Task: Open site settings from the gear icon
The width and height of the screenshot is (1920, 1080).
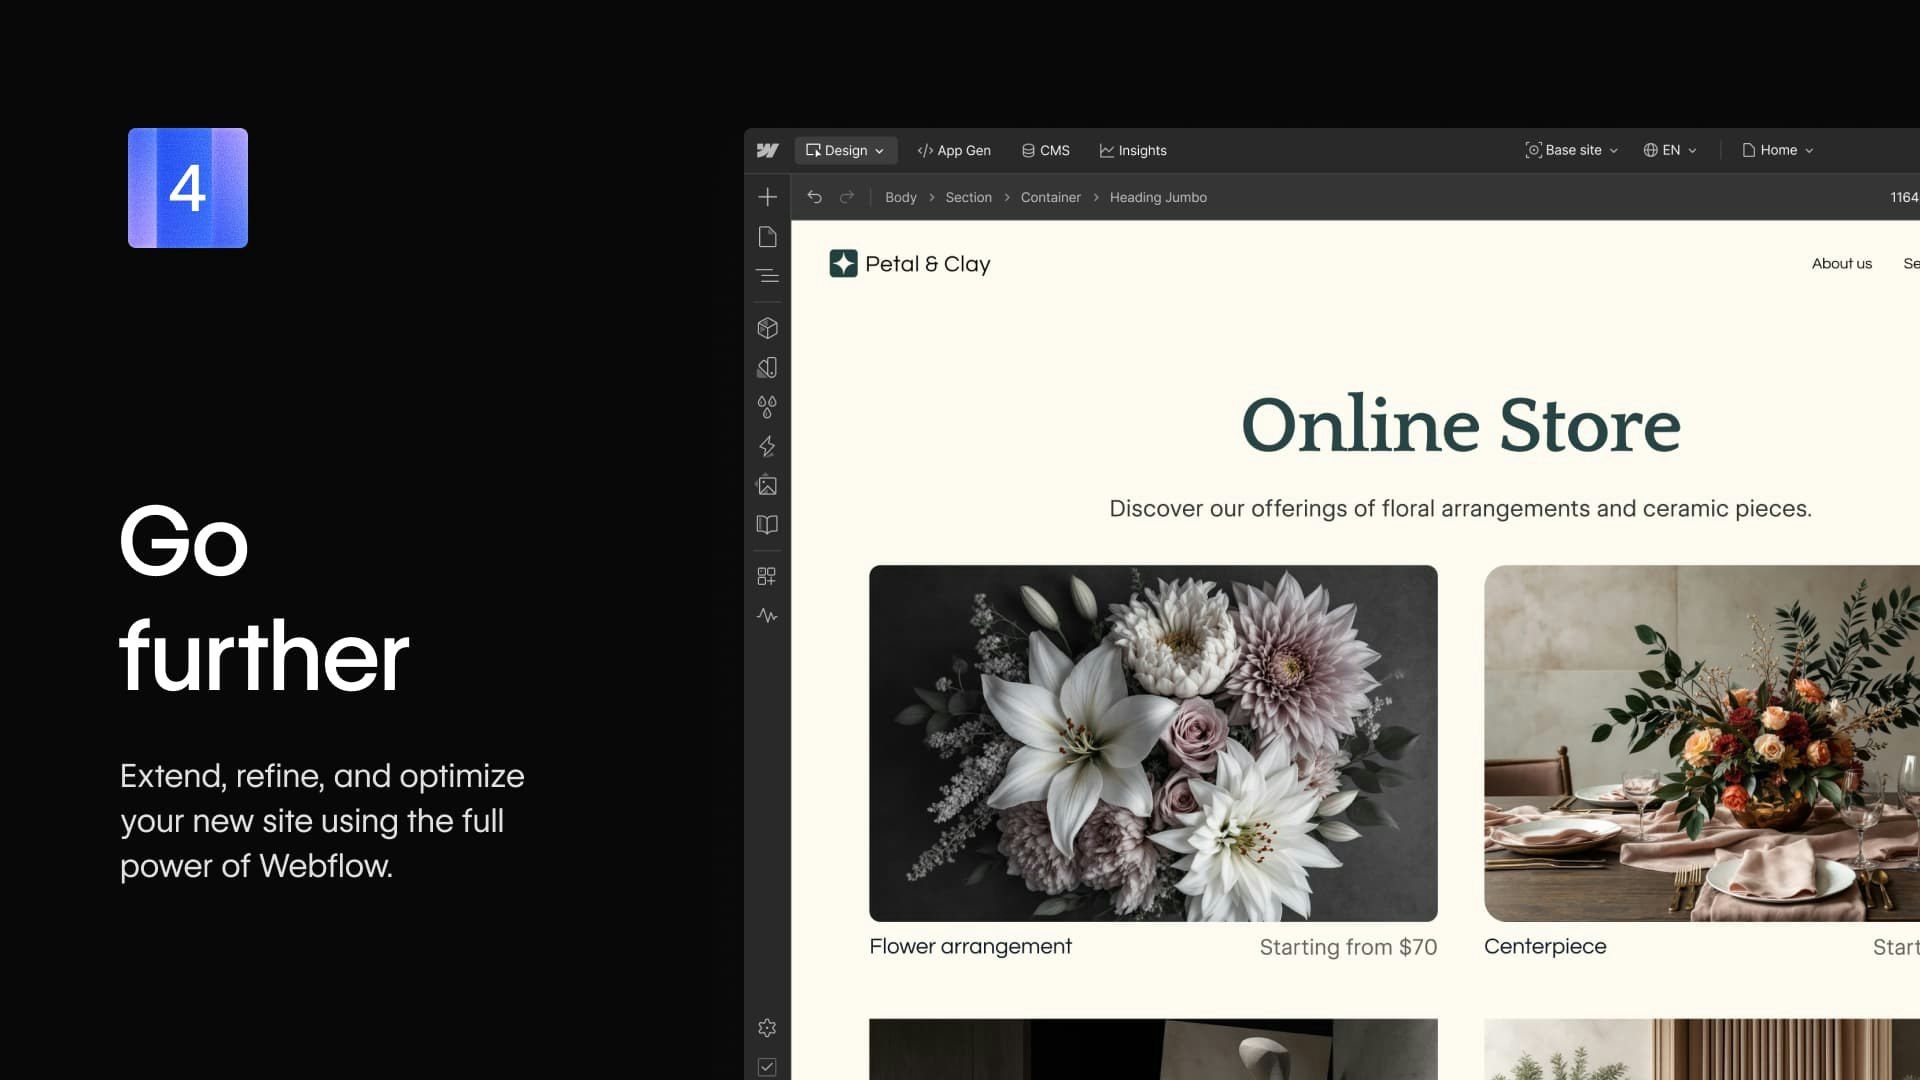Action: pyautogui.click(x=767, y=1027)
